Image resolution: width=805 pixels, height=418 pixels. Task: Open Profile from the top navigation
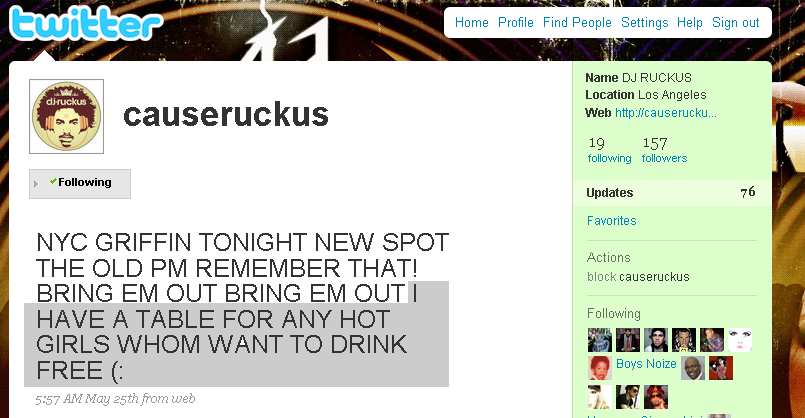(515, 23)
